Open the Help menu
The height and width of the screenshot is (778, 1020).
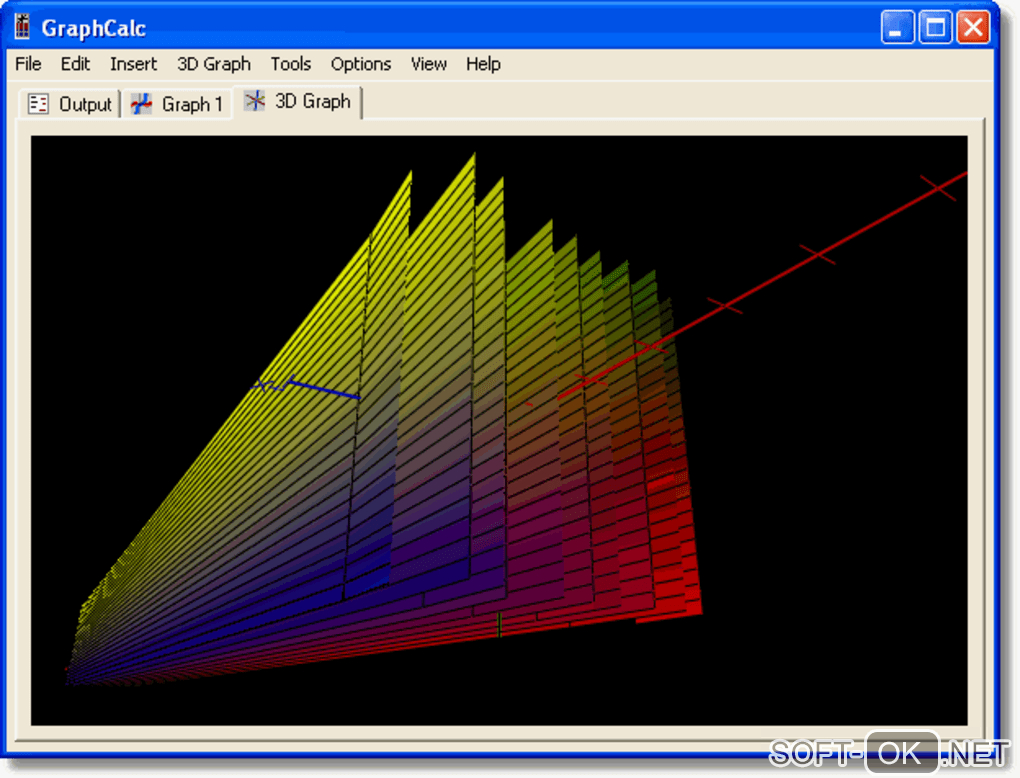click(482, 64)
